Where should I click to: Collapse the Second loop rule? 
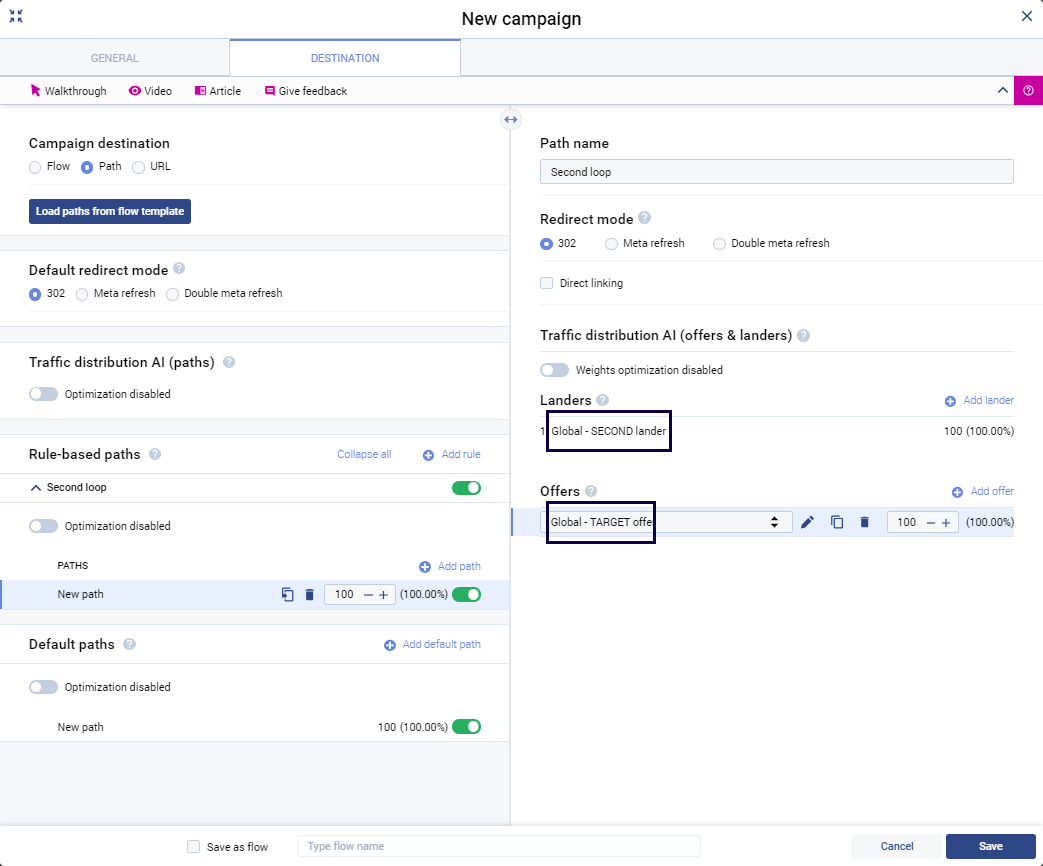(37, 488)
